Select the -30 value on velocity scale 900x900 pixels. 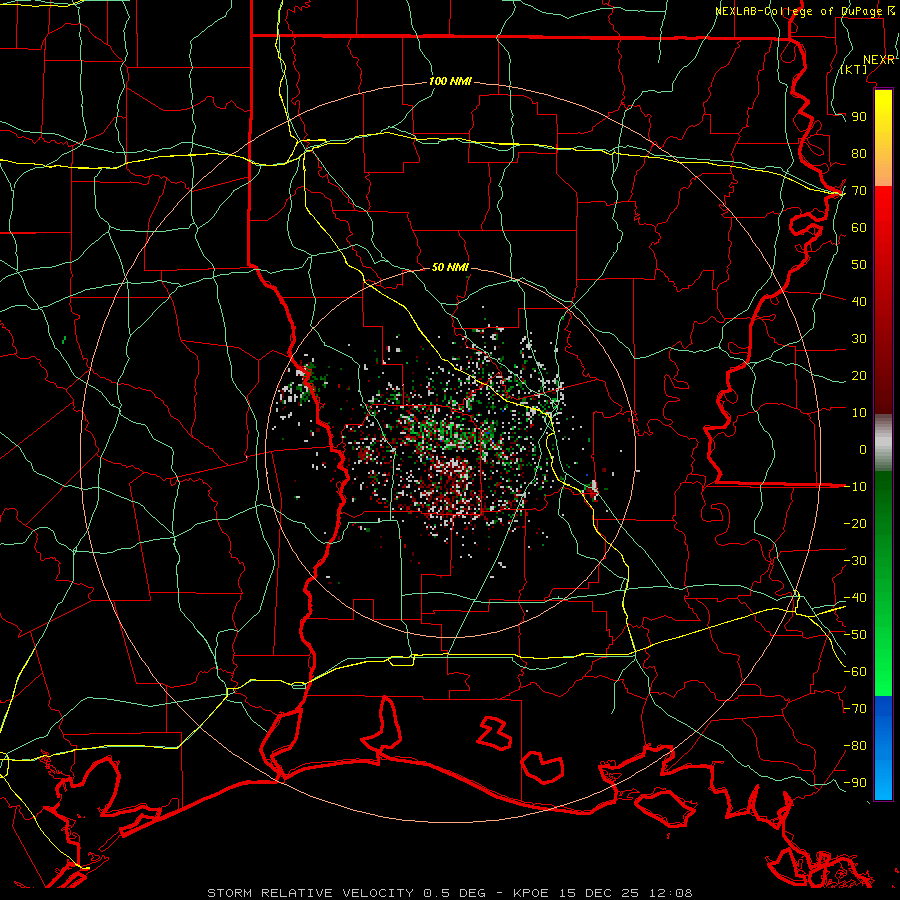(855, 561)
